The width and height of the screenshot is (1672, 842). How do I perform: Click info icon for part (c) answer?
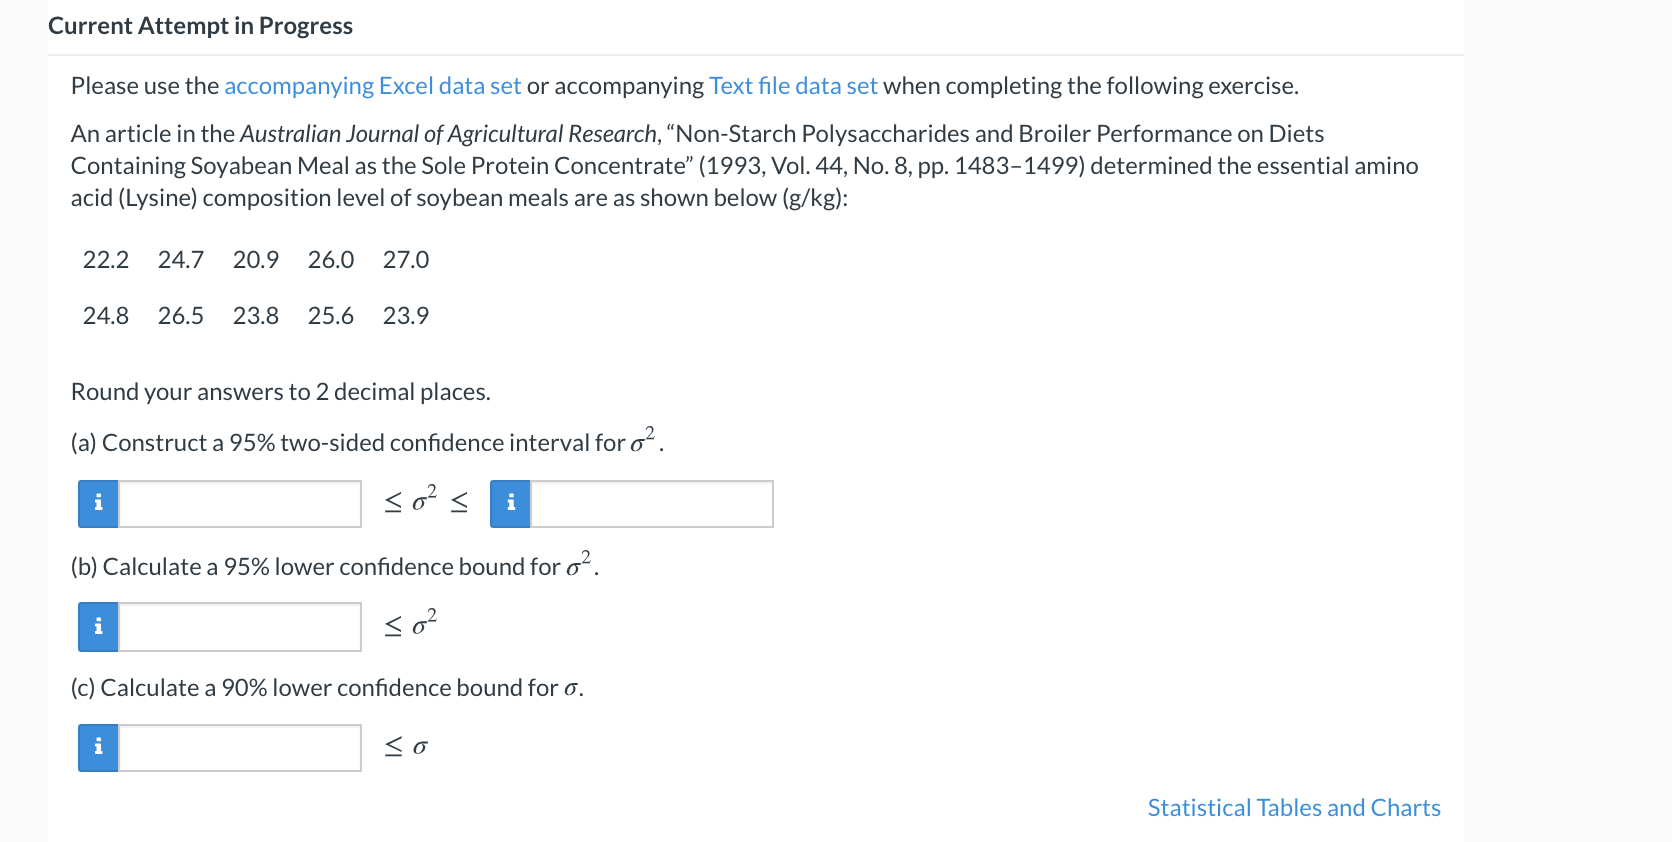[x=98, y=748]
